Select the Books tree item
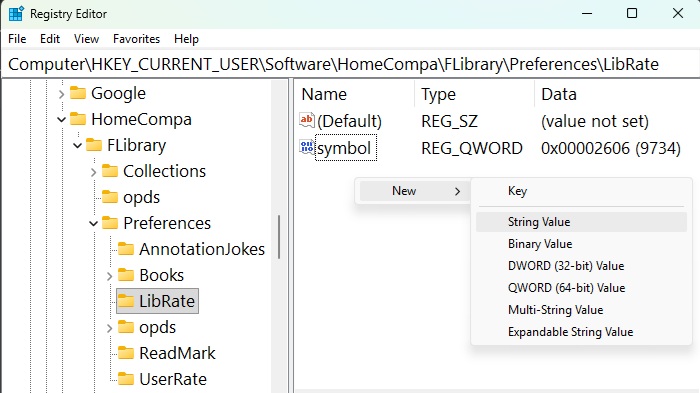 click(x=161, y=275)
